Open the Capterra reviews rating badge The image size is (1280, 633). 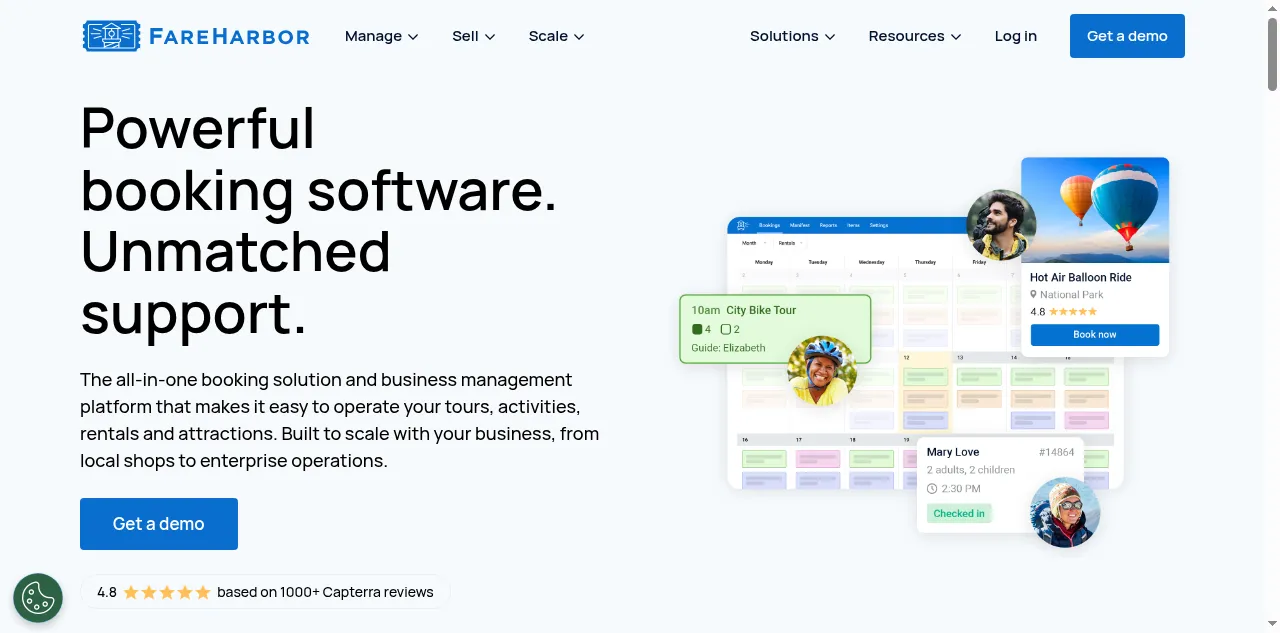[265, 592]
